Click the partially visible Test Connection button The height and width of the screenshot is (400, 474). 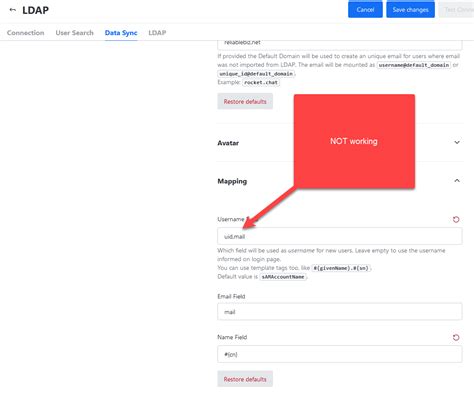coord(457,9)
